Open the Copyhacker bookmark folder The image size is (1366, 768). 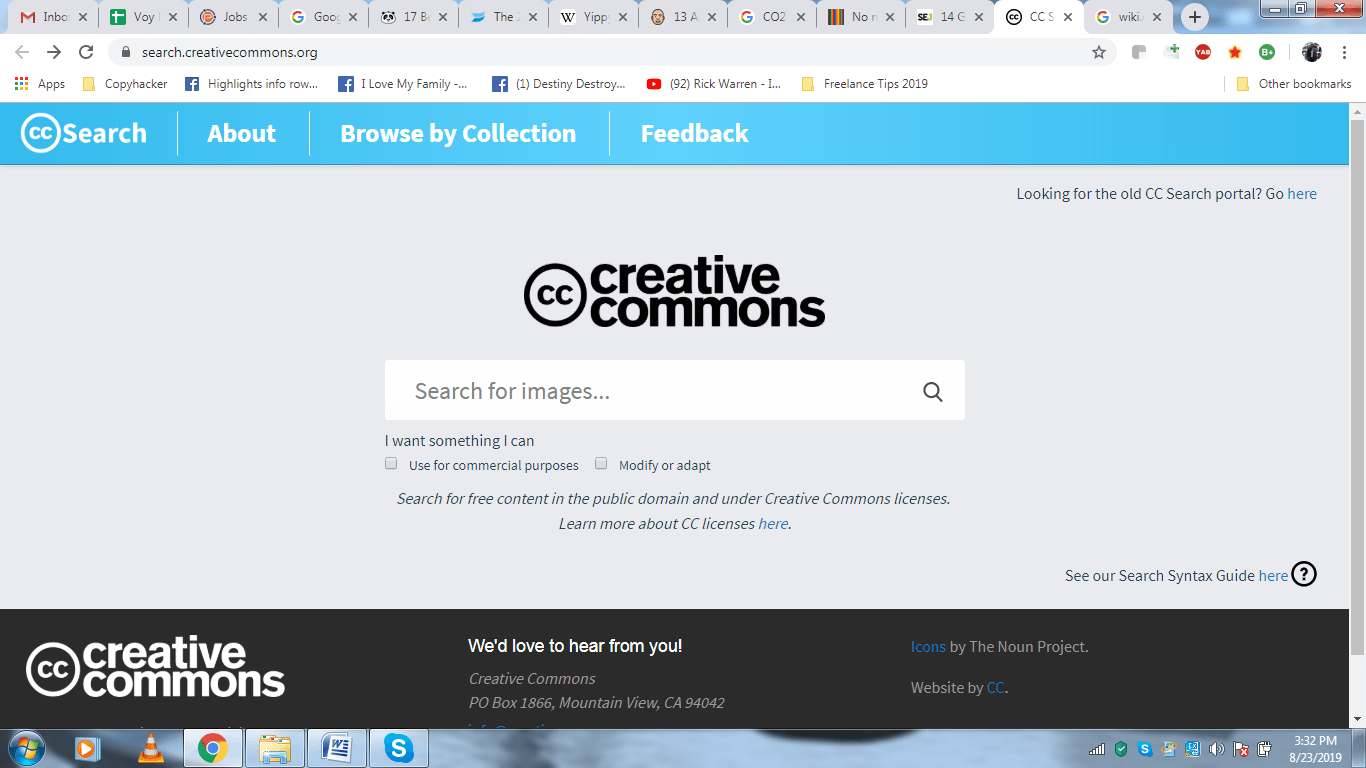click(125, 84)
